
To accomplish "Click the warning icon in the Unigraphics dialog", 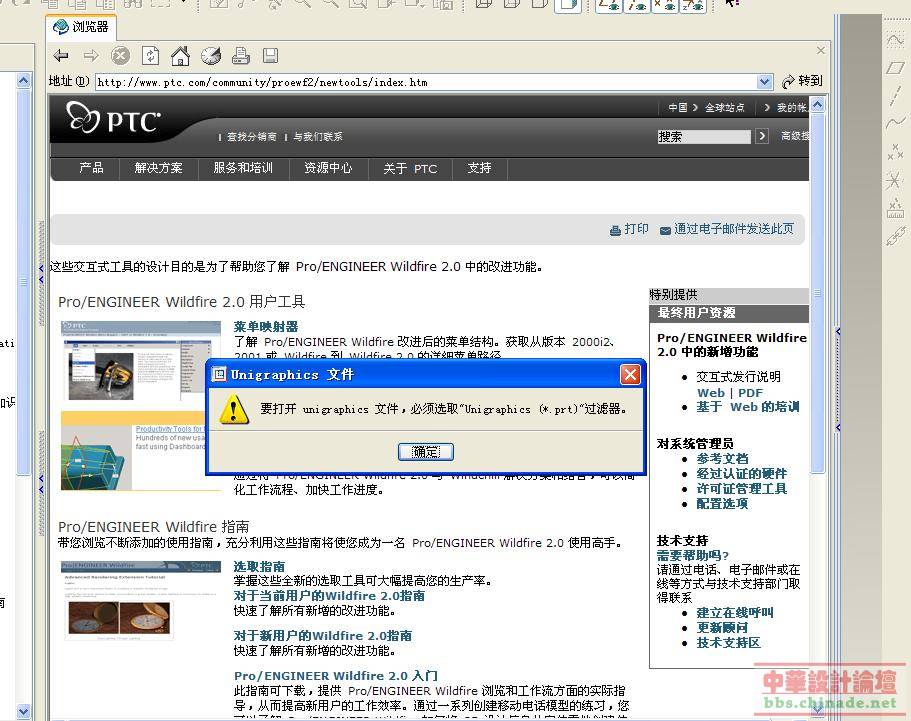I will [x=234, y=410].
